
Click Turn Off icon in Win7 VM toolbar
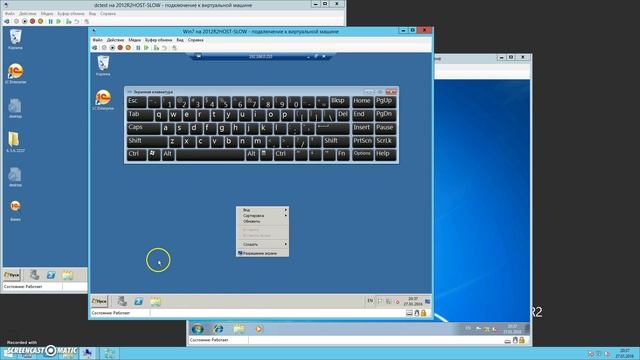(x=112, y=48)
